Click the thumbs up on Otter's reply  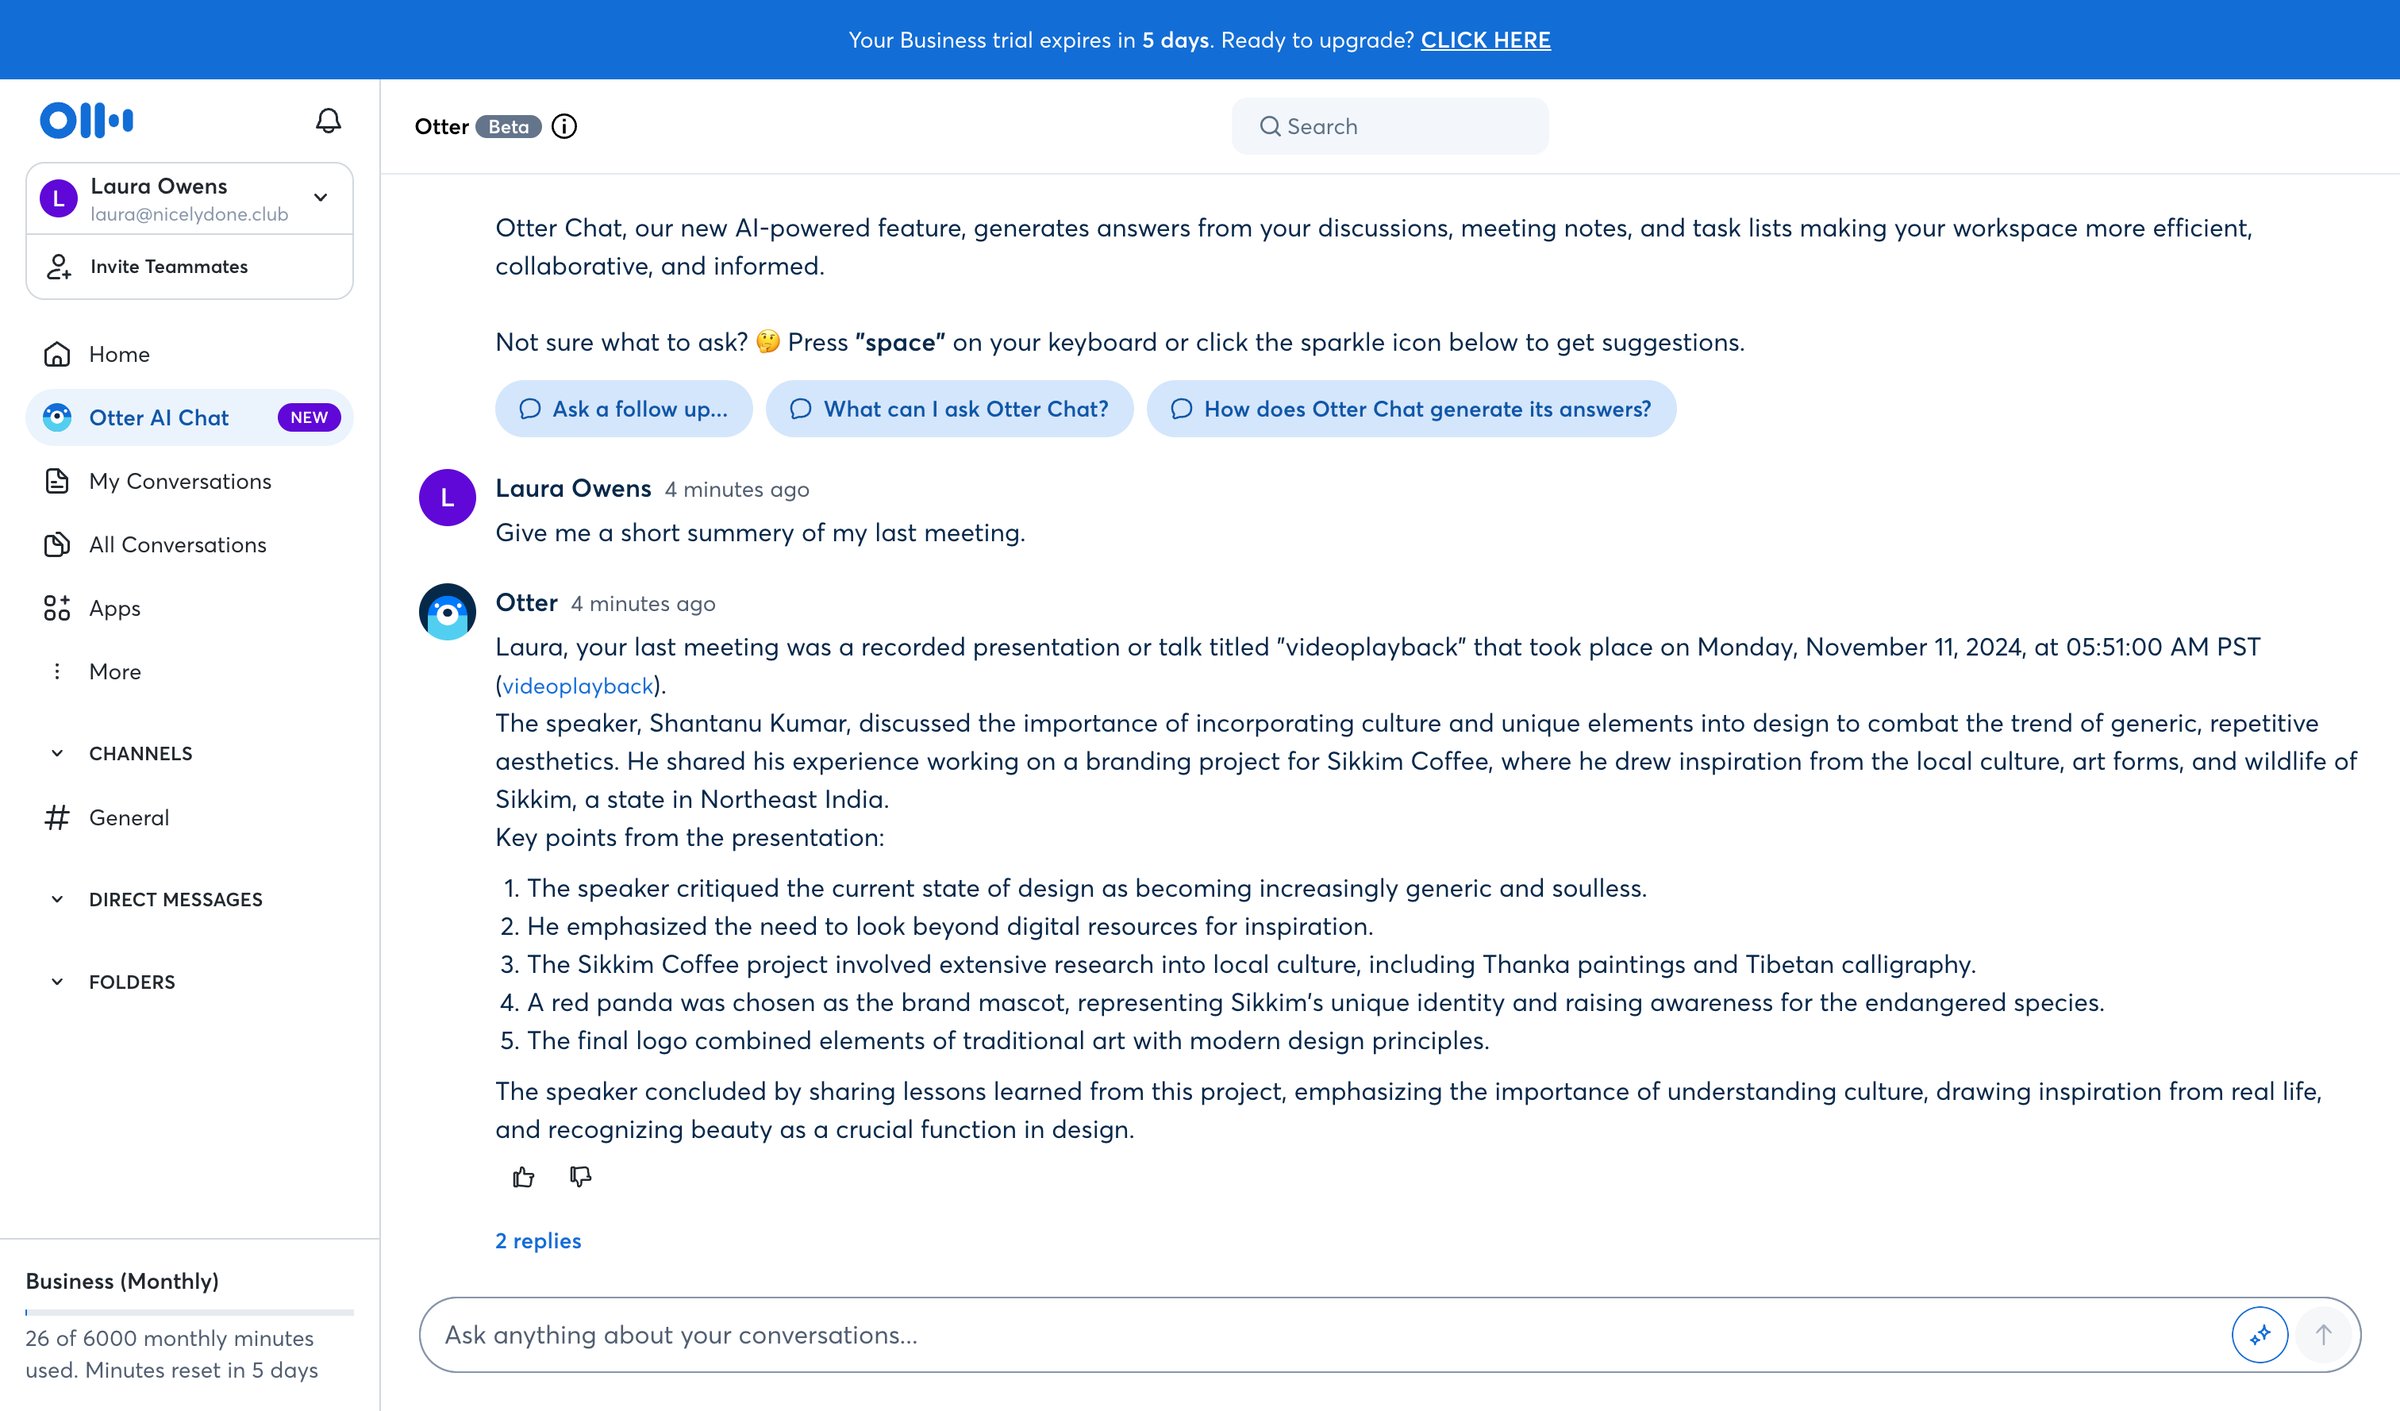(523, 1177)
